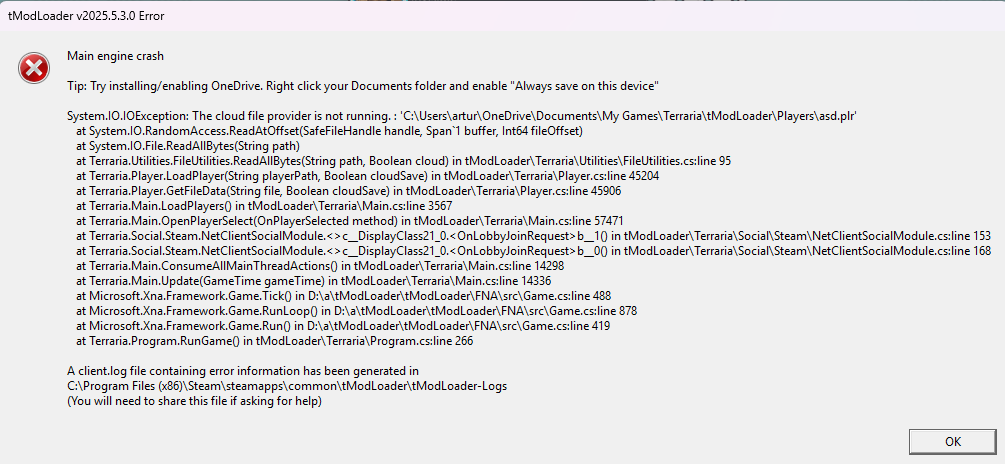Click the 'You will need to share this file' note
1005x464 pixels.
[x=194, y=402]
